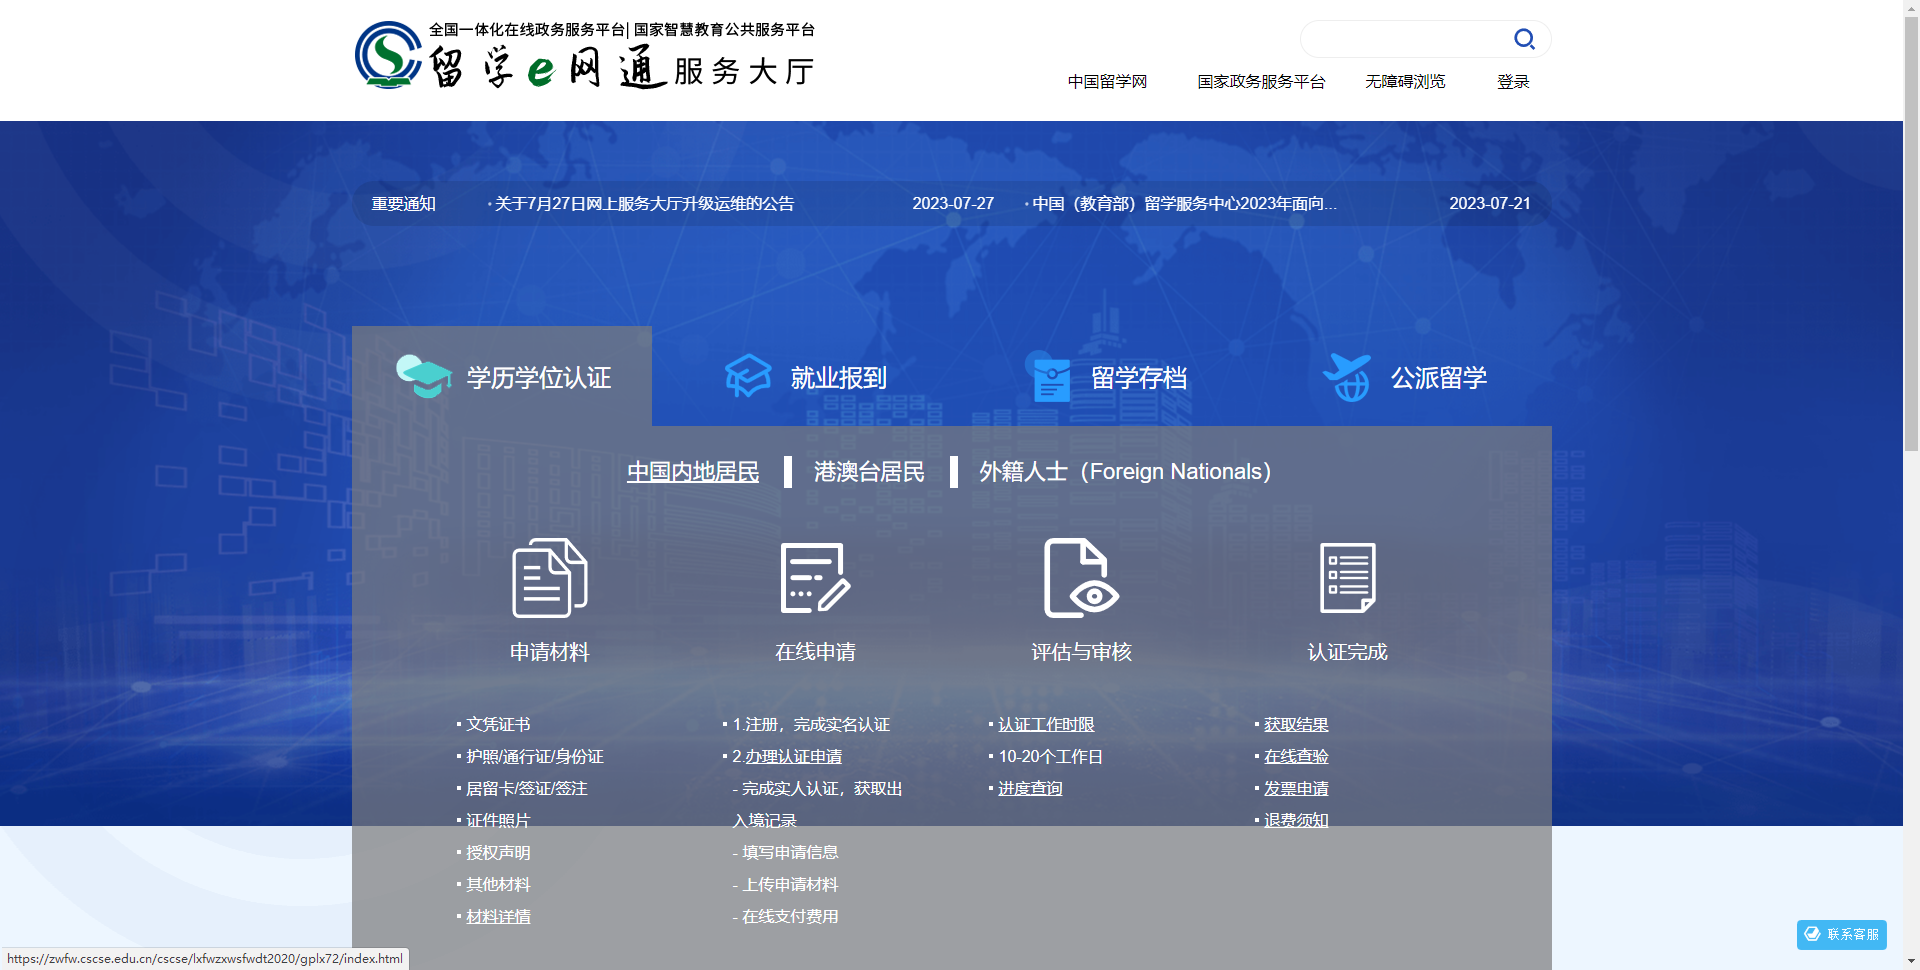Switch to 港澳台居民 tab
Viewport: 1920px width, 970px height.
point(869,472)
